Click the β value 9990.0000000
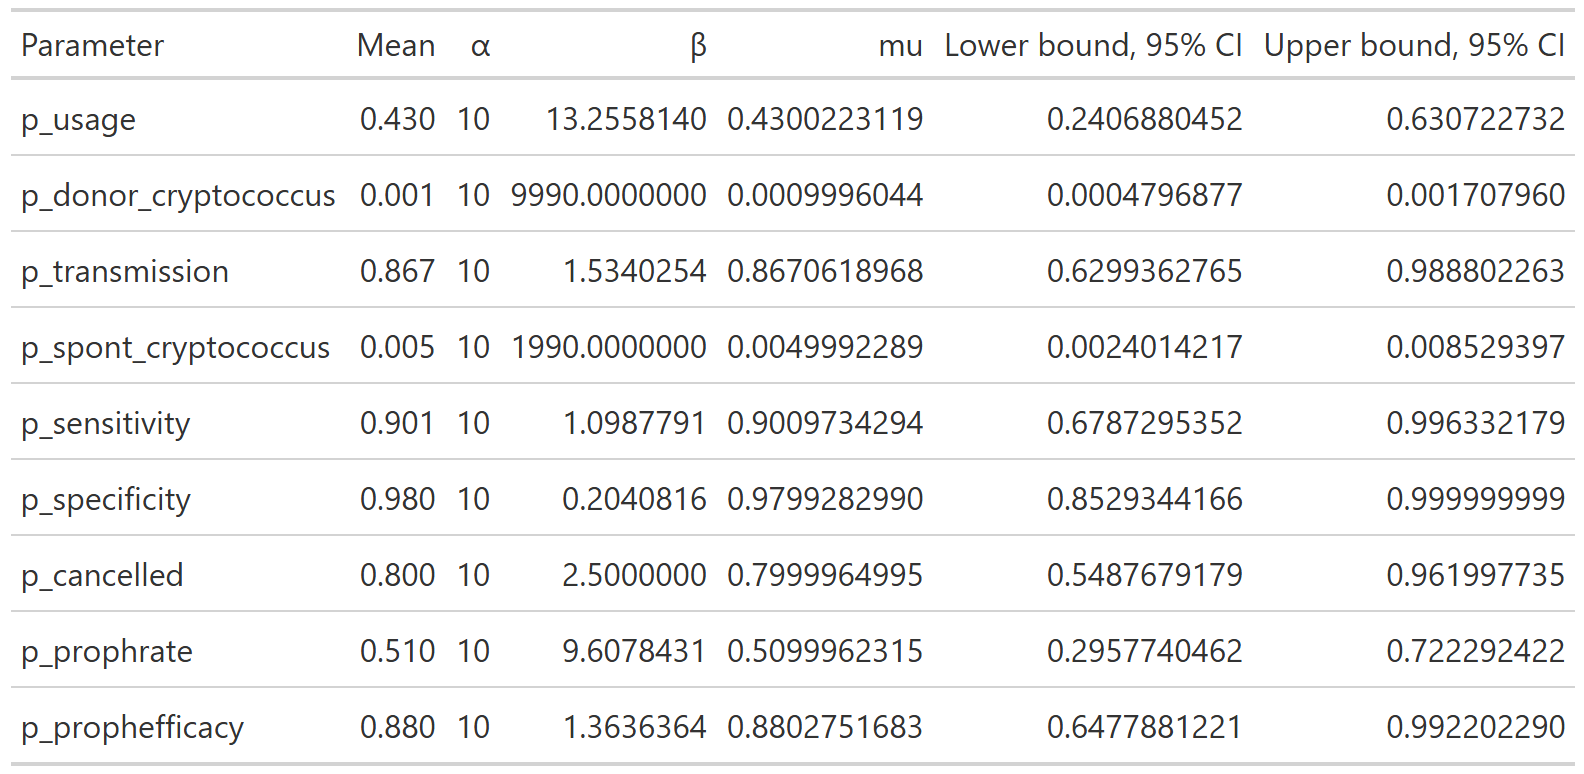Viewport: 1584px width, 774px height. click(608, 196)
